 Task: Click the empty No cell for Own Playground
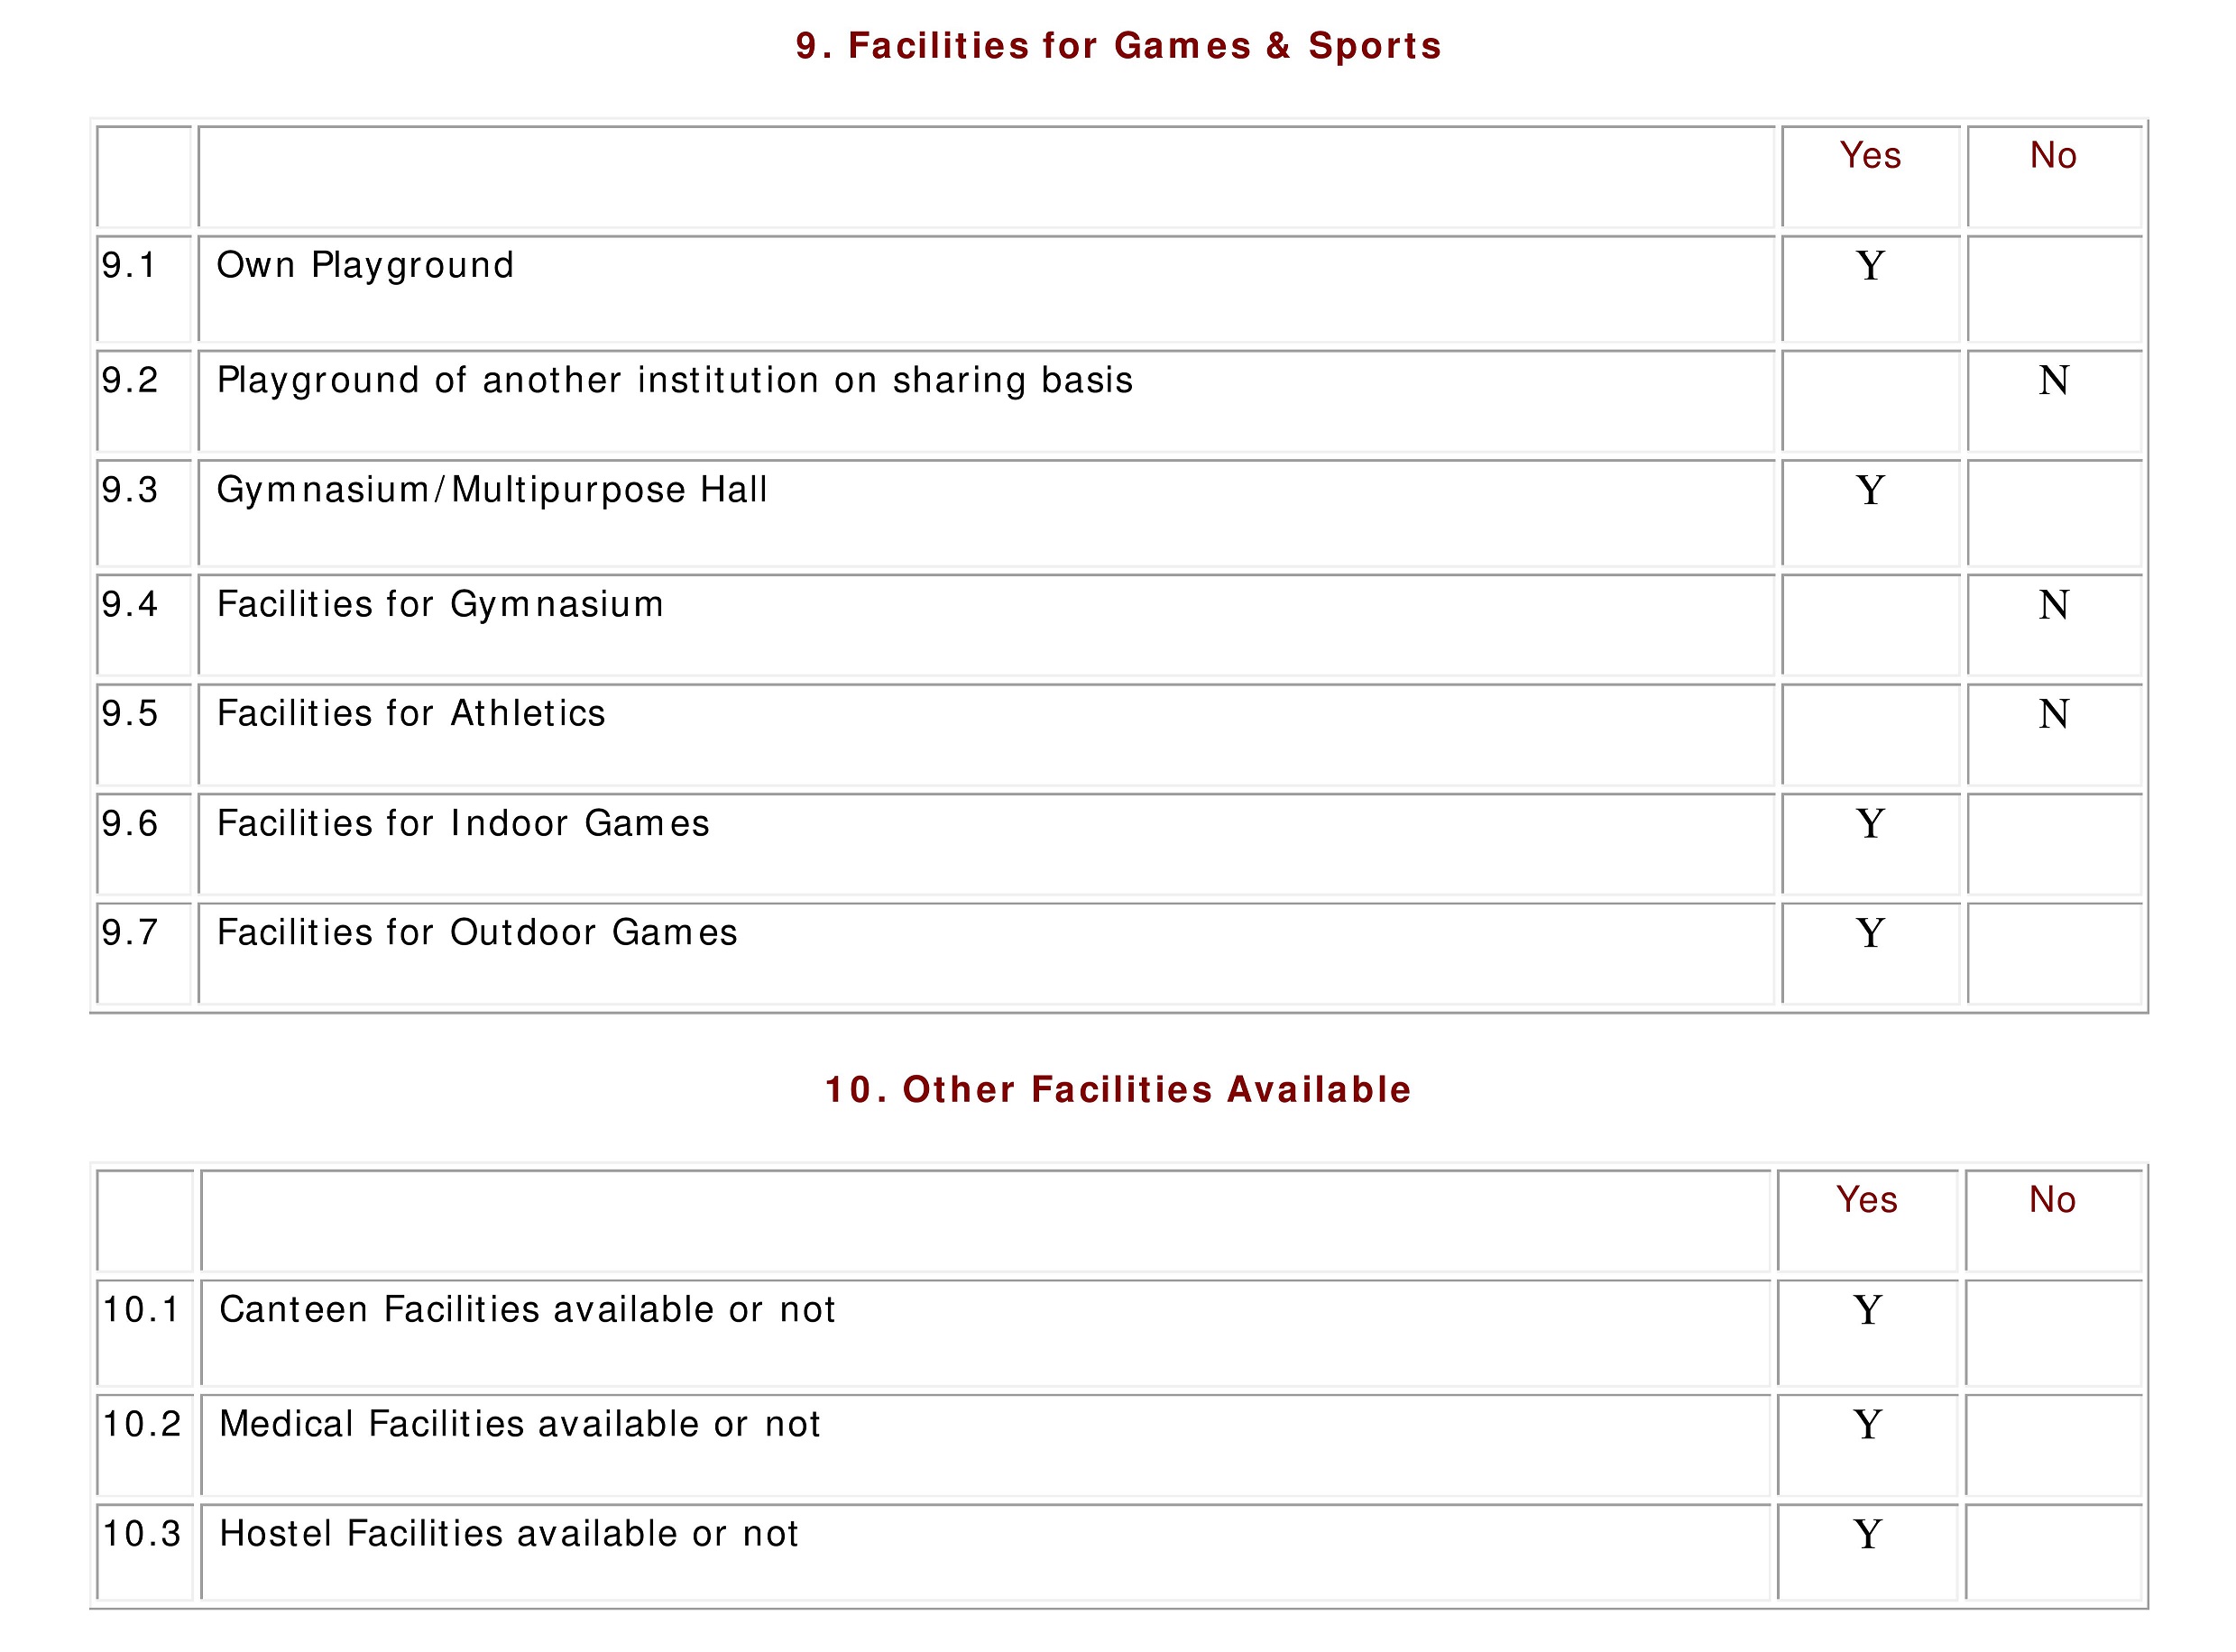(2054, 289)
